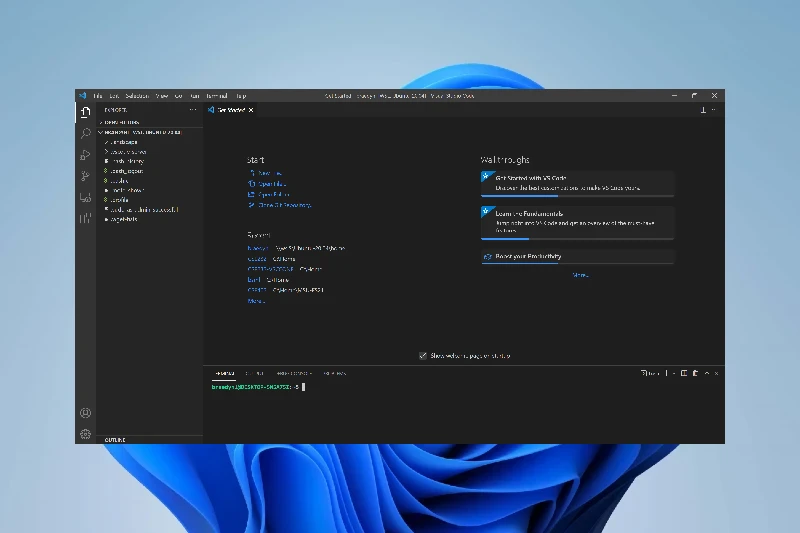Click the New File icon under Start

tap(251, 173)
